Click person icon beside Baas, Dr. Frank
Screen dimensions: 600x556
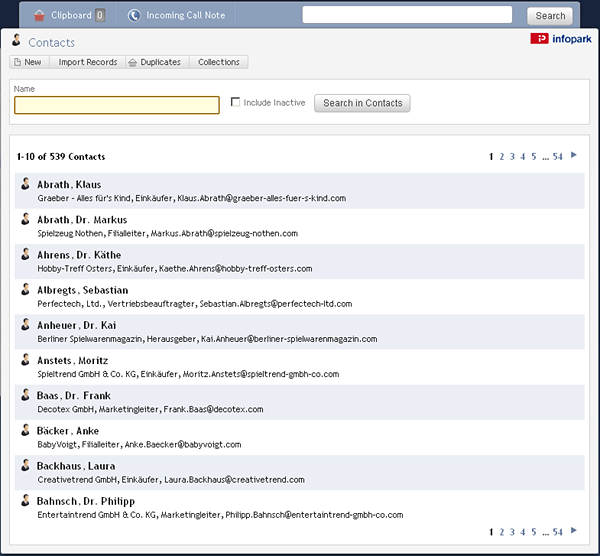(25, 395)
